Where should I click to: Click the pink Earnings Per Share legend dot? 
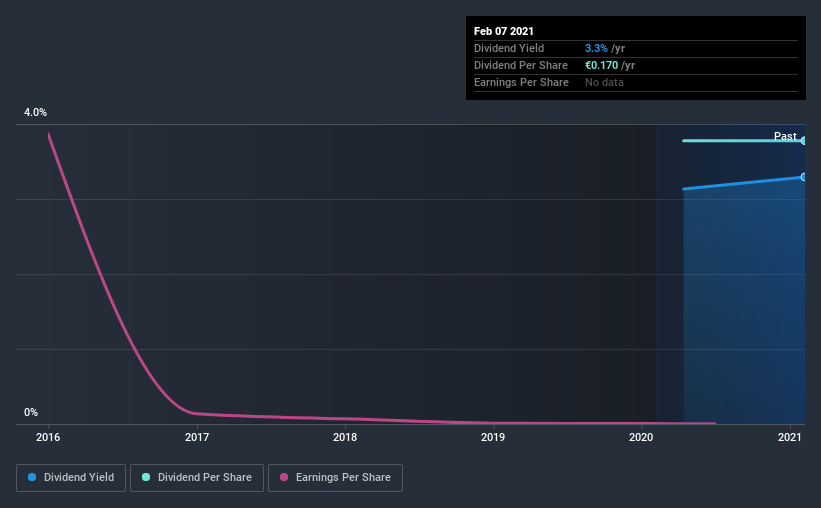click(284, 477)
